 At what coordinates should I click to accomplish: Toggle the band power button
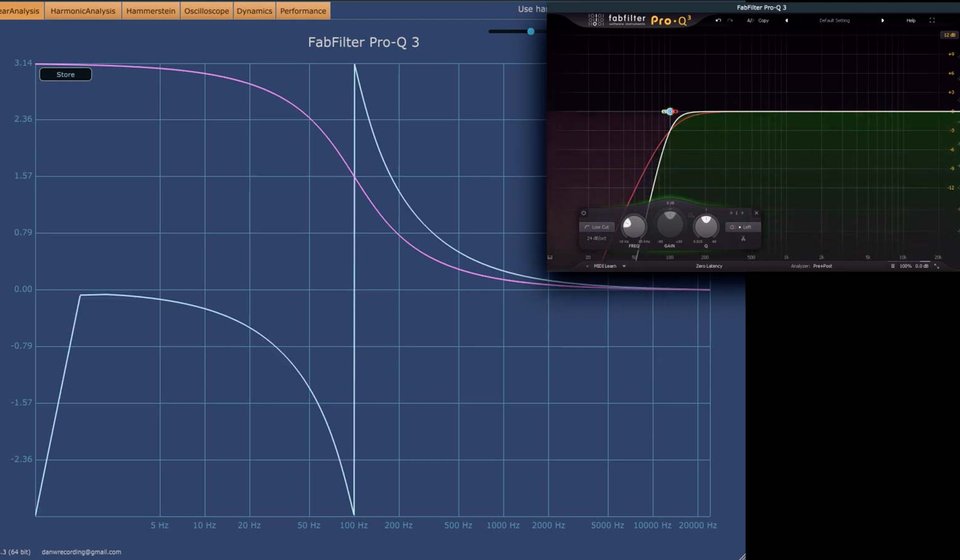point(583,213)
